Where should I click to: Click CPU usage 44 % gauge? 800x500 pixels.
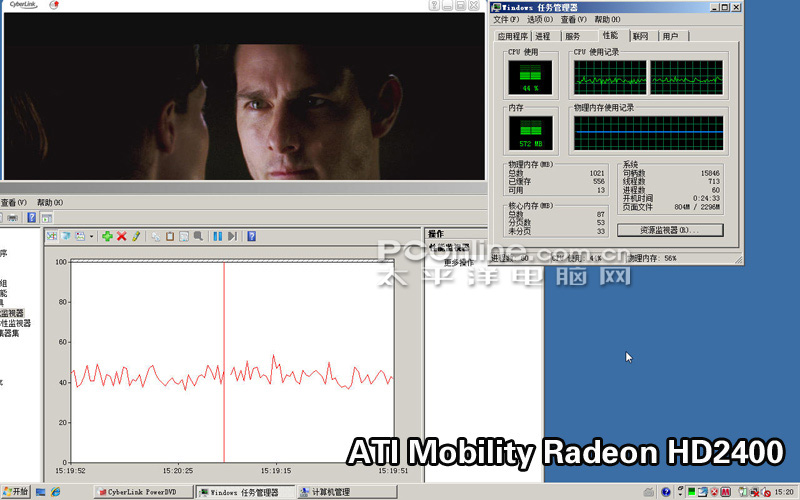(530, 78)
